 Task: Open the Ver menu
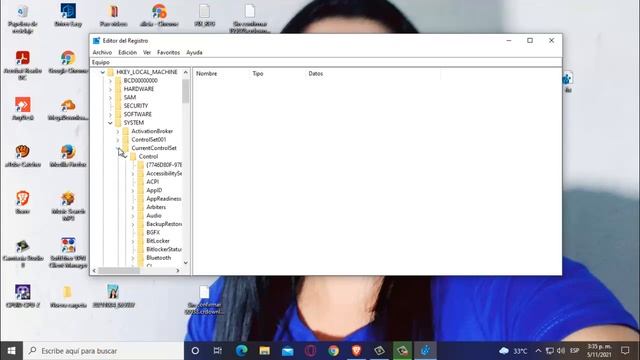tap(147, 53)
